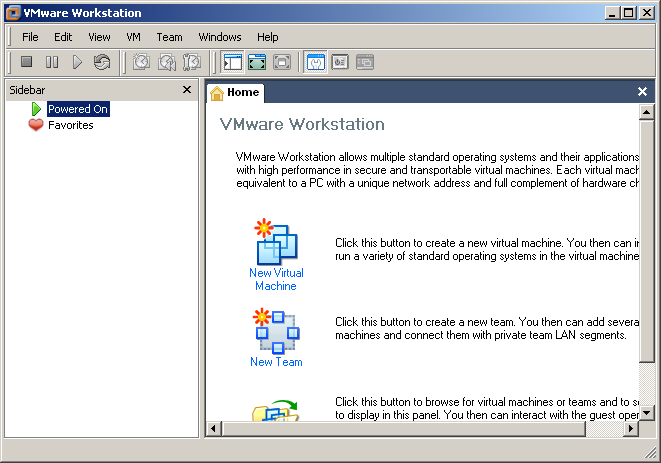Click the New Team icon
This screenshot has width=661, height=463.
[x=276, y=331]
